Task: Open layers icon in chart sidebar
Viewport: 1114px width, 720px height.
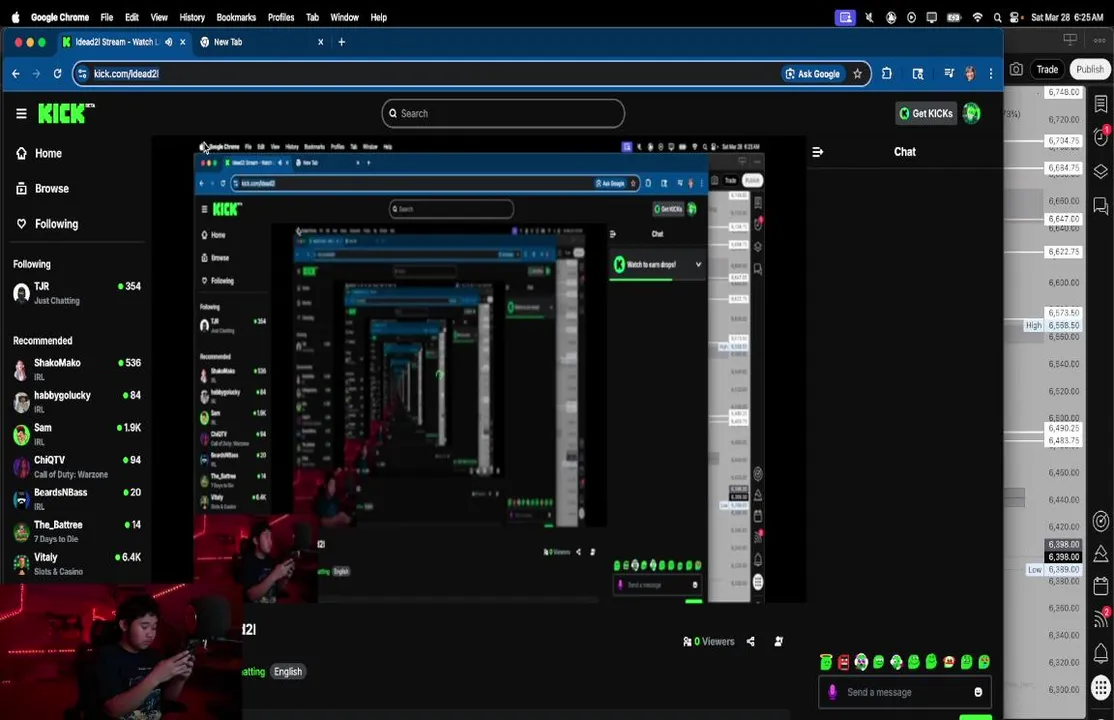Action: point(1101,171)
